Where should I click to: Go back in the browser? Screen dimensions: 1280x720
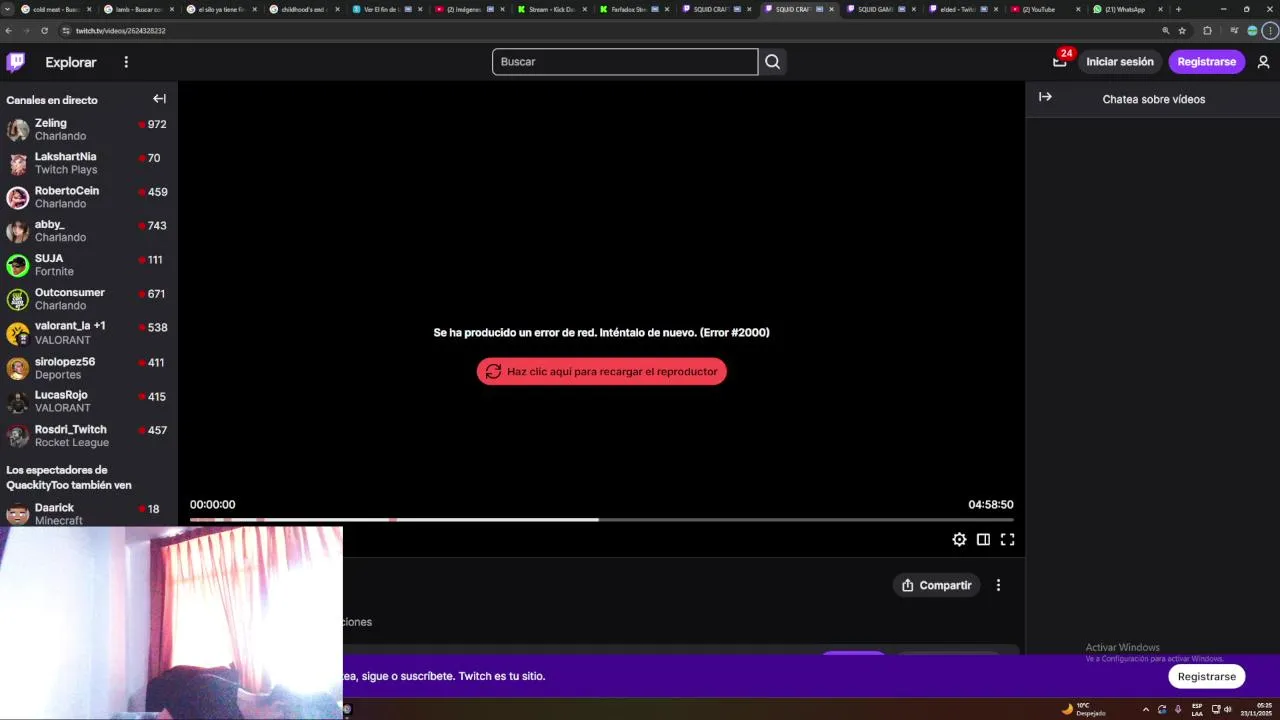click(x=10, y=31)
